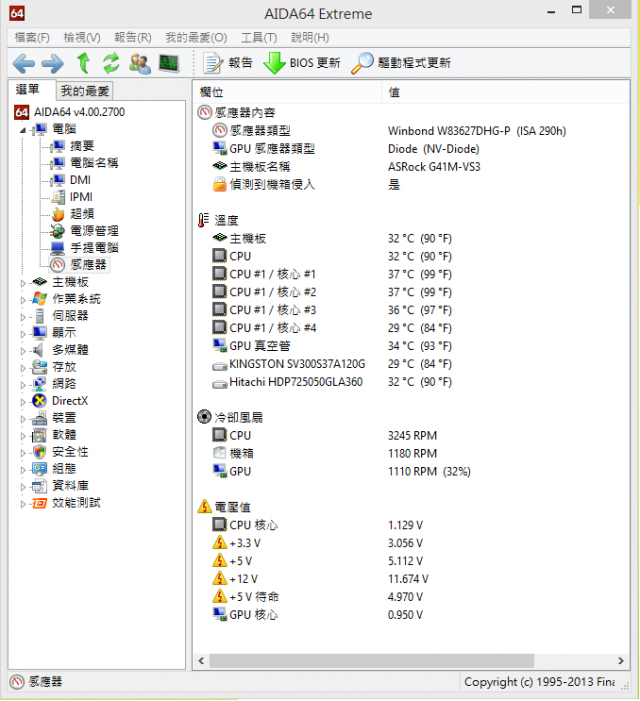
Task: Click the 效能測試 benchmark icon in tree
Action: (x=39, y=503)
